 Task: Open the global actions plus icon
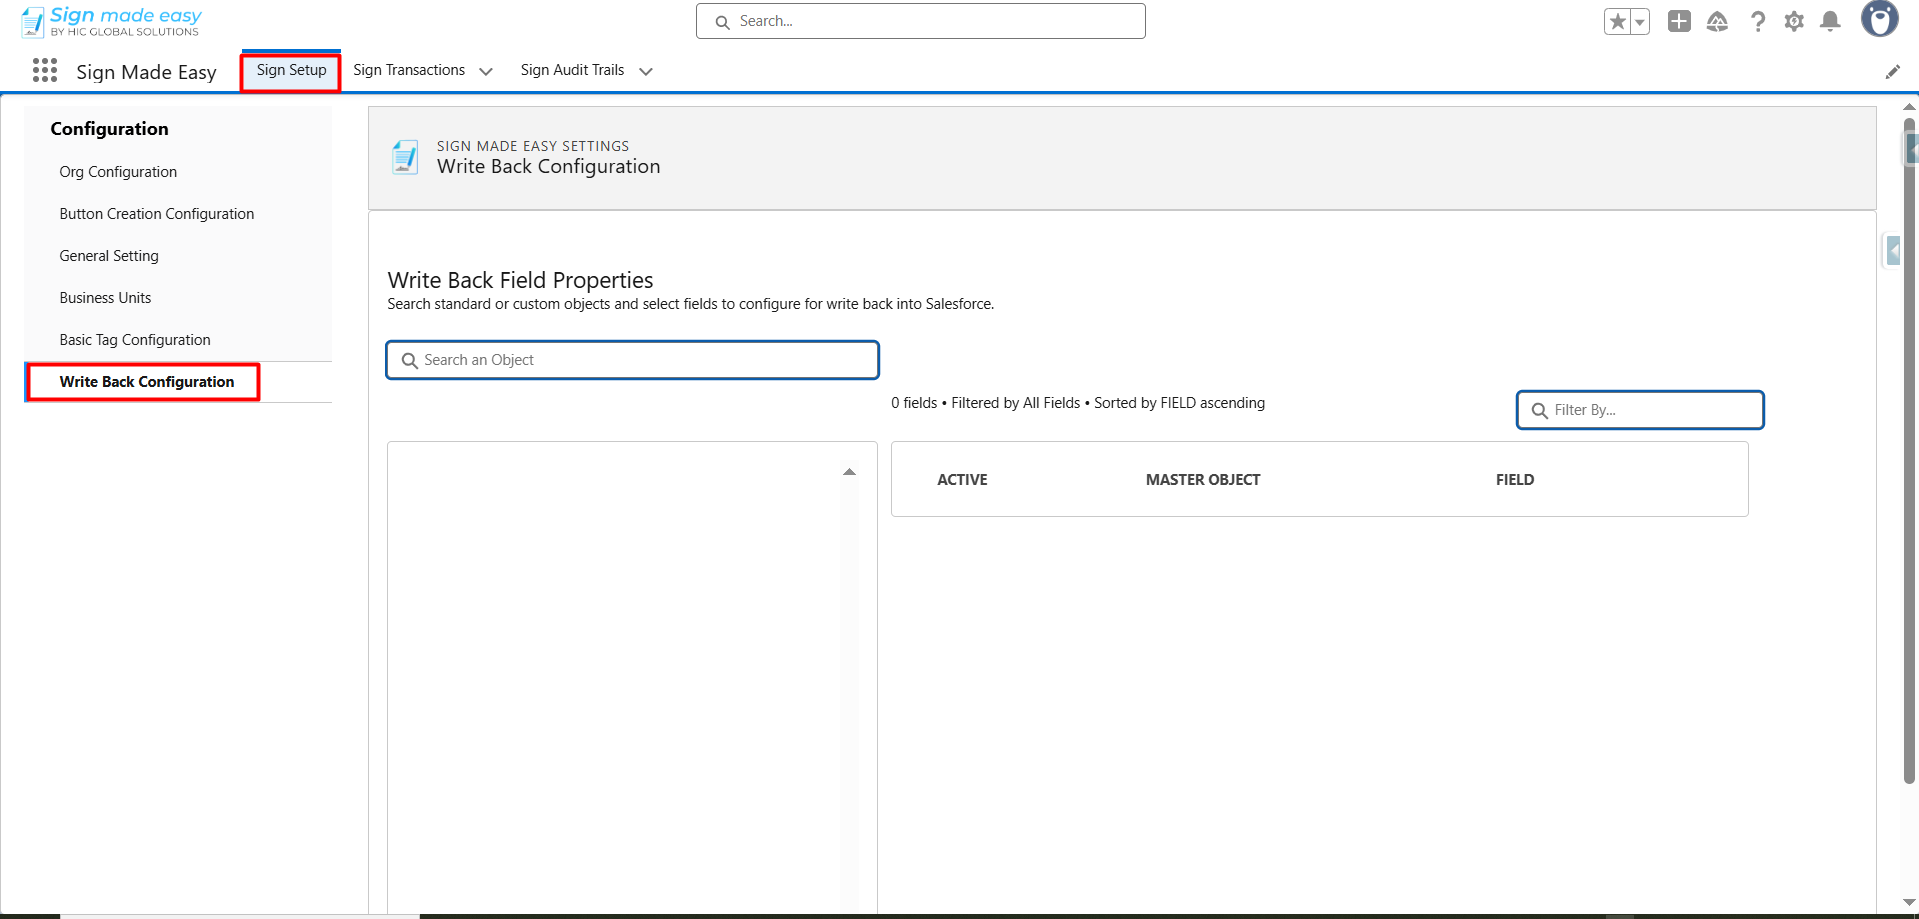pyautogui.click(x=1679, y=21)
